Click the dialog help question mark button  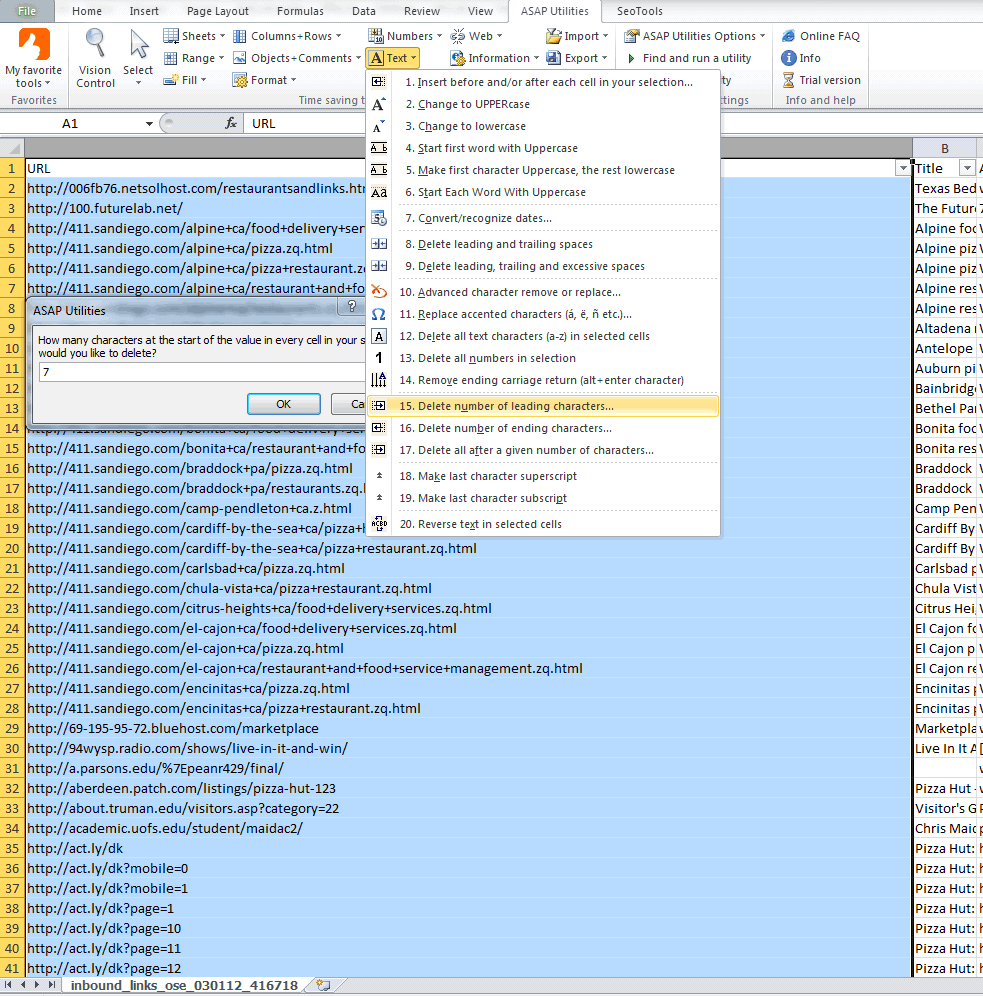[352, 307]
